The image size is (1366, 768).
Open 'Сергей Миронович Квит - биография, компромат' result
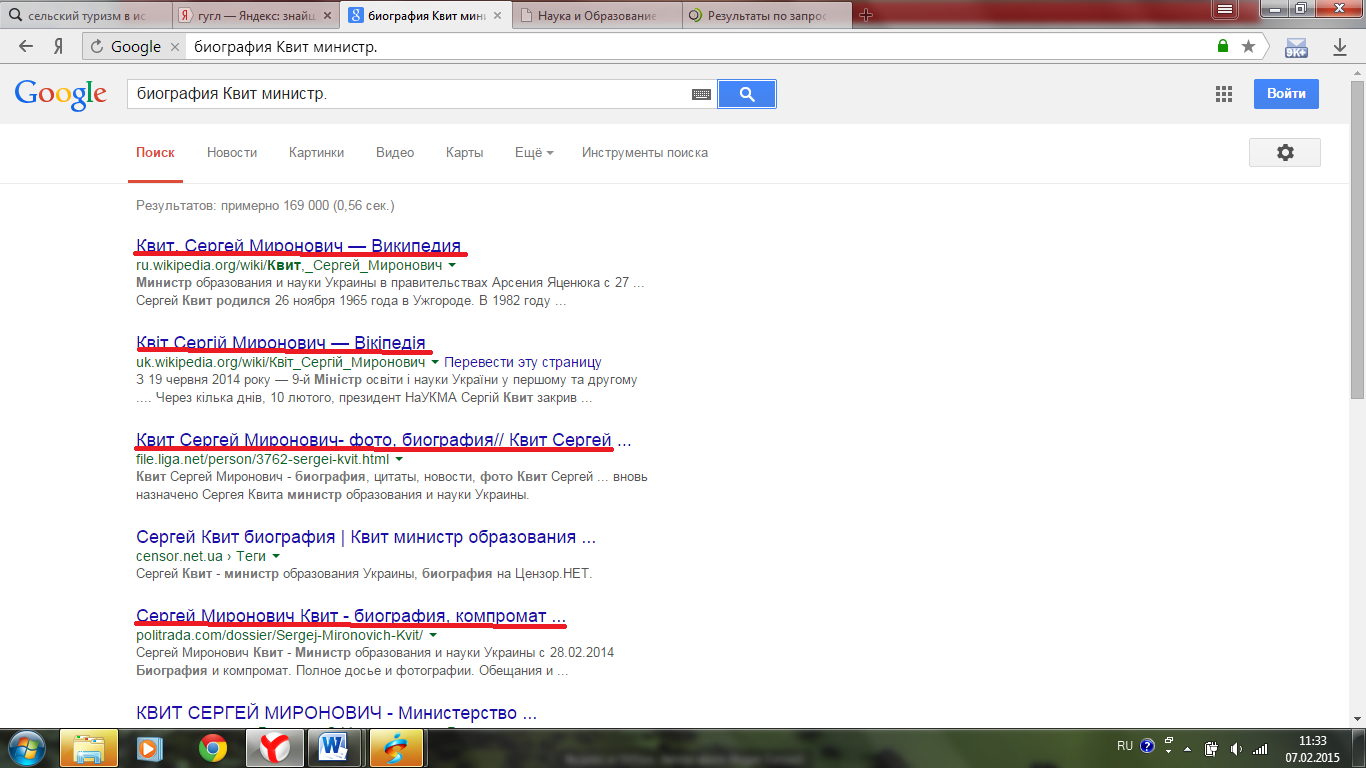[351, 616]
